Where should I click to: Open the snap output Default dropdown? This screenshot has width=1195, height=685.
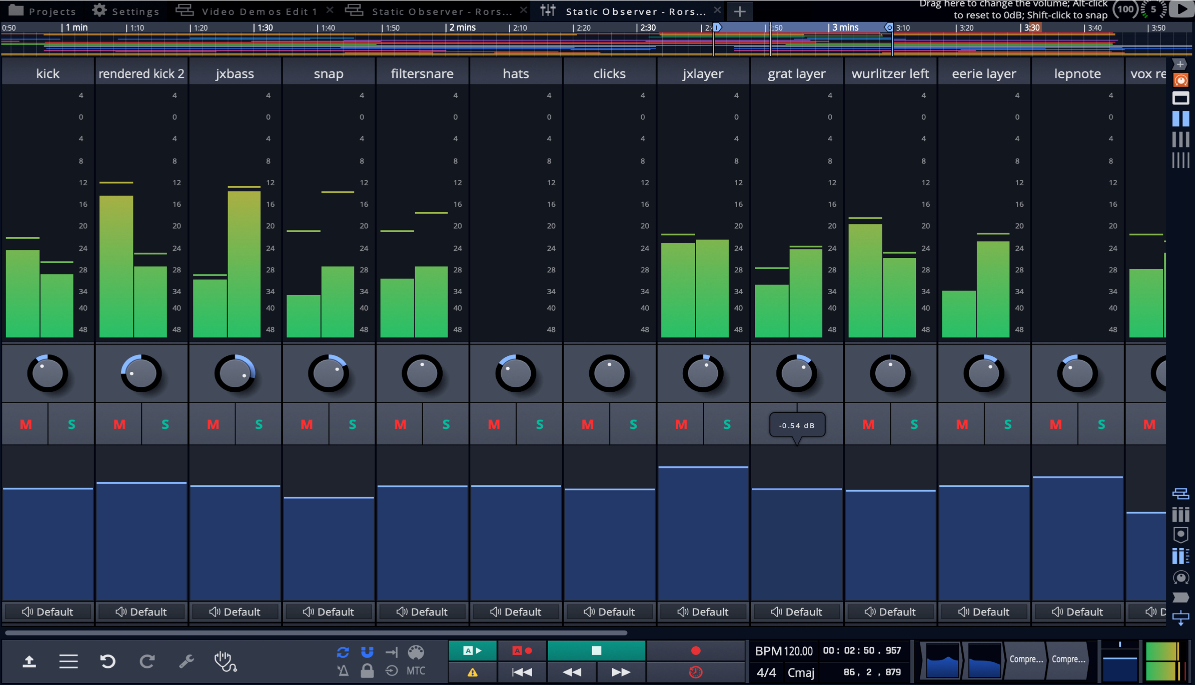point(328,612)
